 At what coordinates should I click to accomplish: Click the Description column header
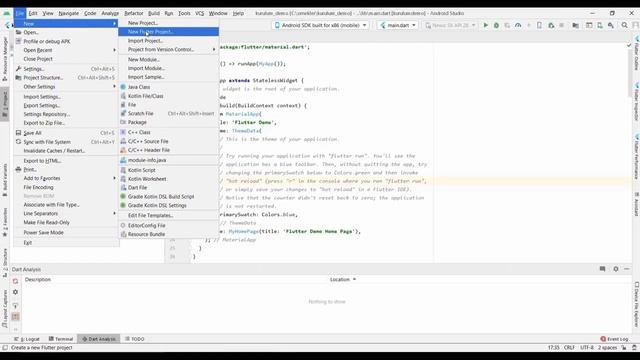pos(38,280)
